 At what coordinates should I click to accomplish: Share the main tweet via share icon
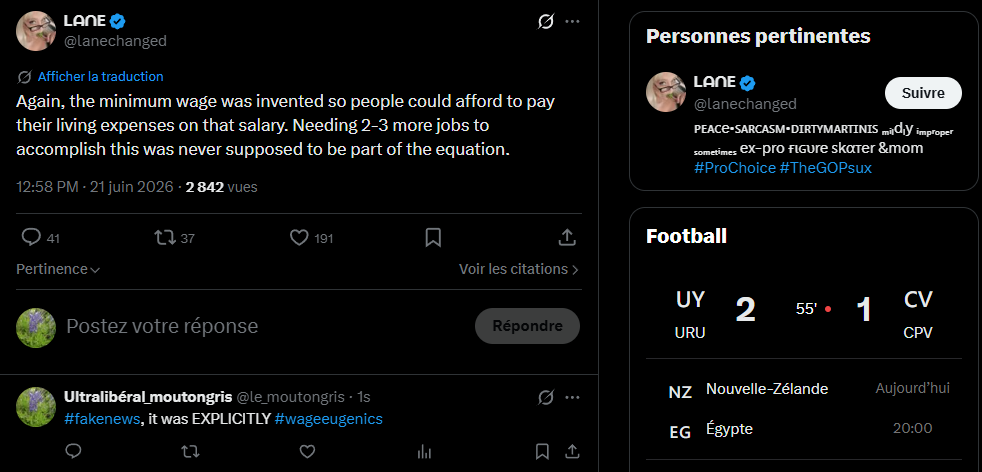(x=567, y=237)
